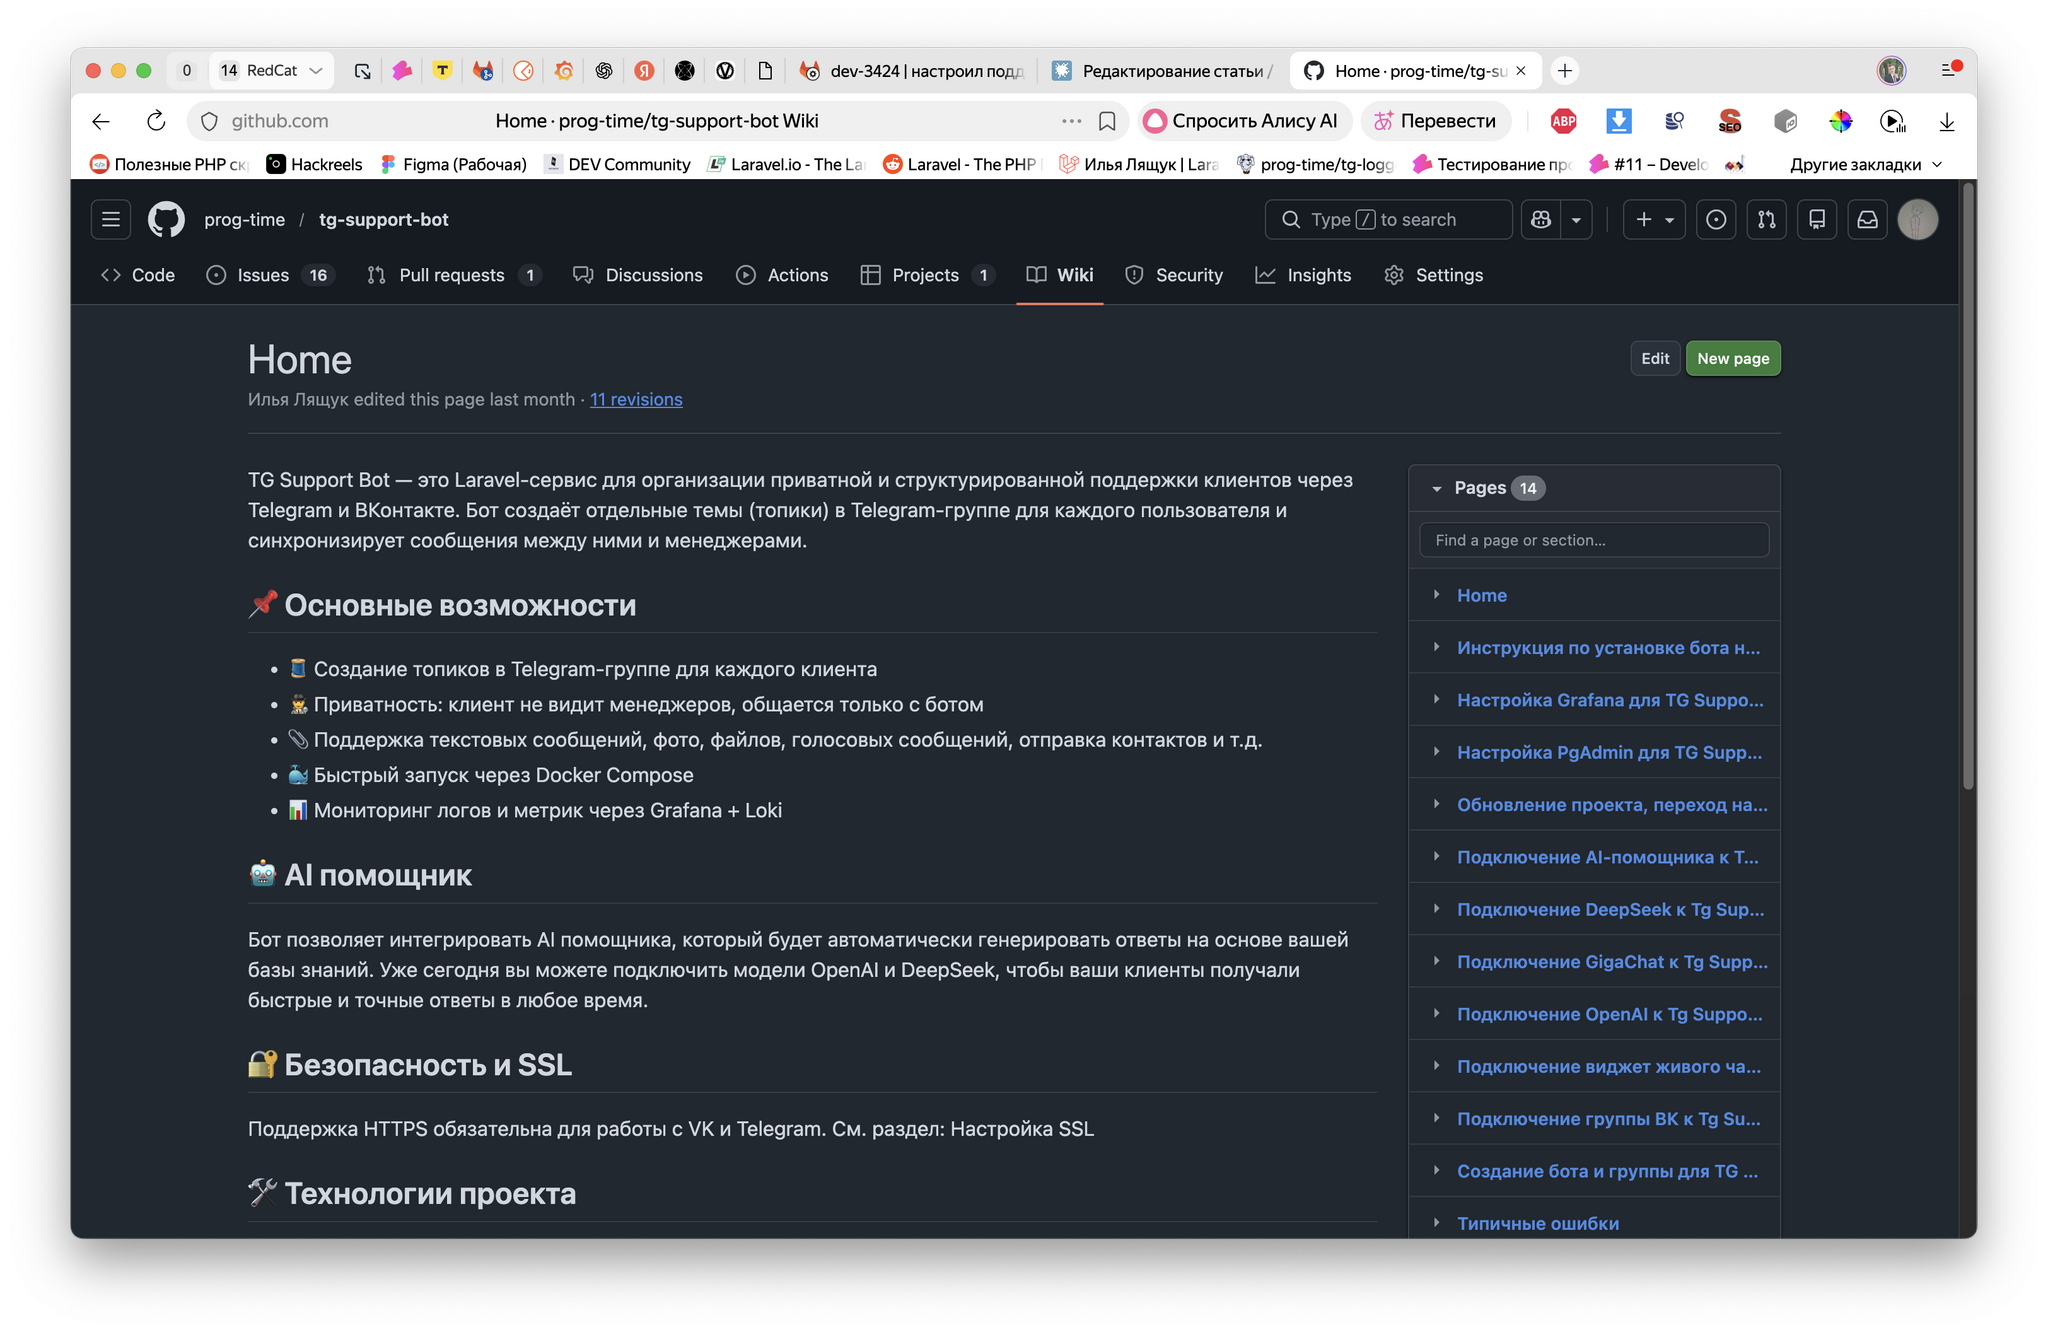
Task: Switch to the Issues tab
Action: [263, 275]
